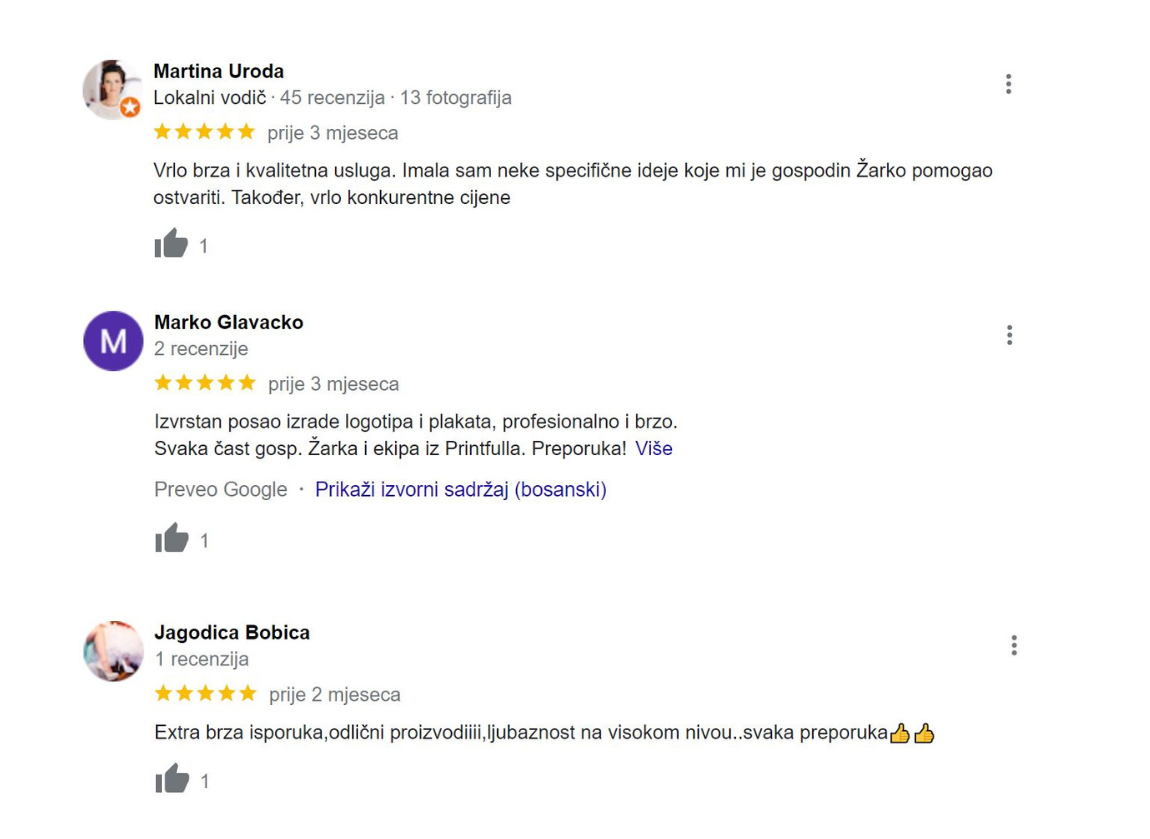The image size is (1150, 839).
Task: Open options menu for Martina Uroda's review
Action: pyautogui.click(x=1008, y=84)
